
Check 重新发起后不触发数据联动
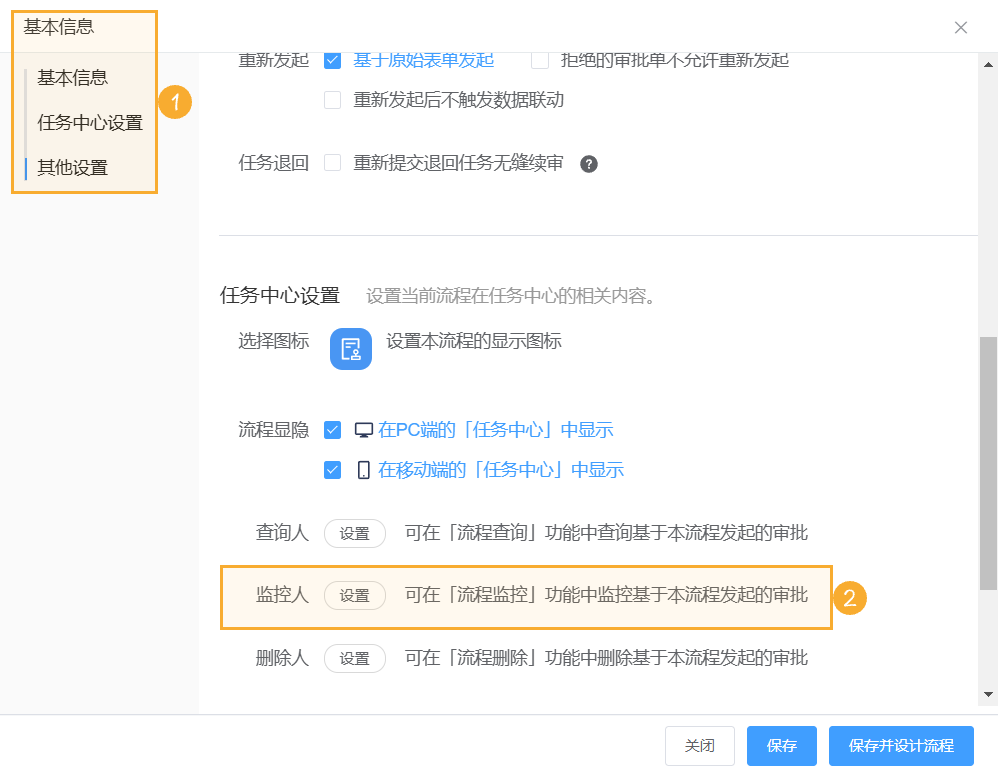[332, 101]
